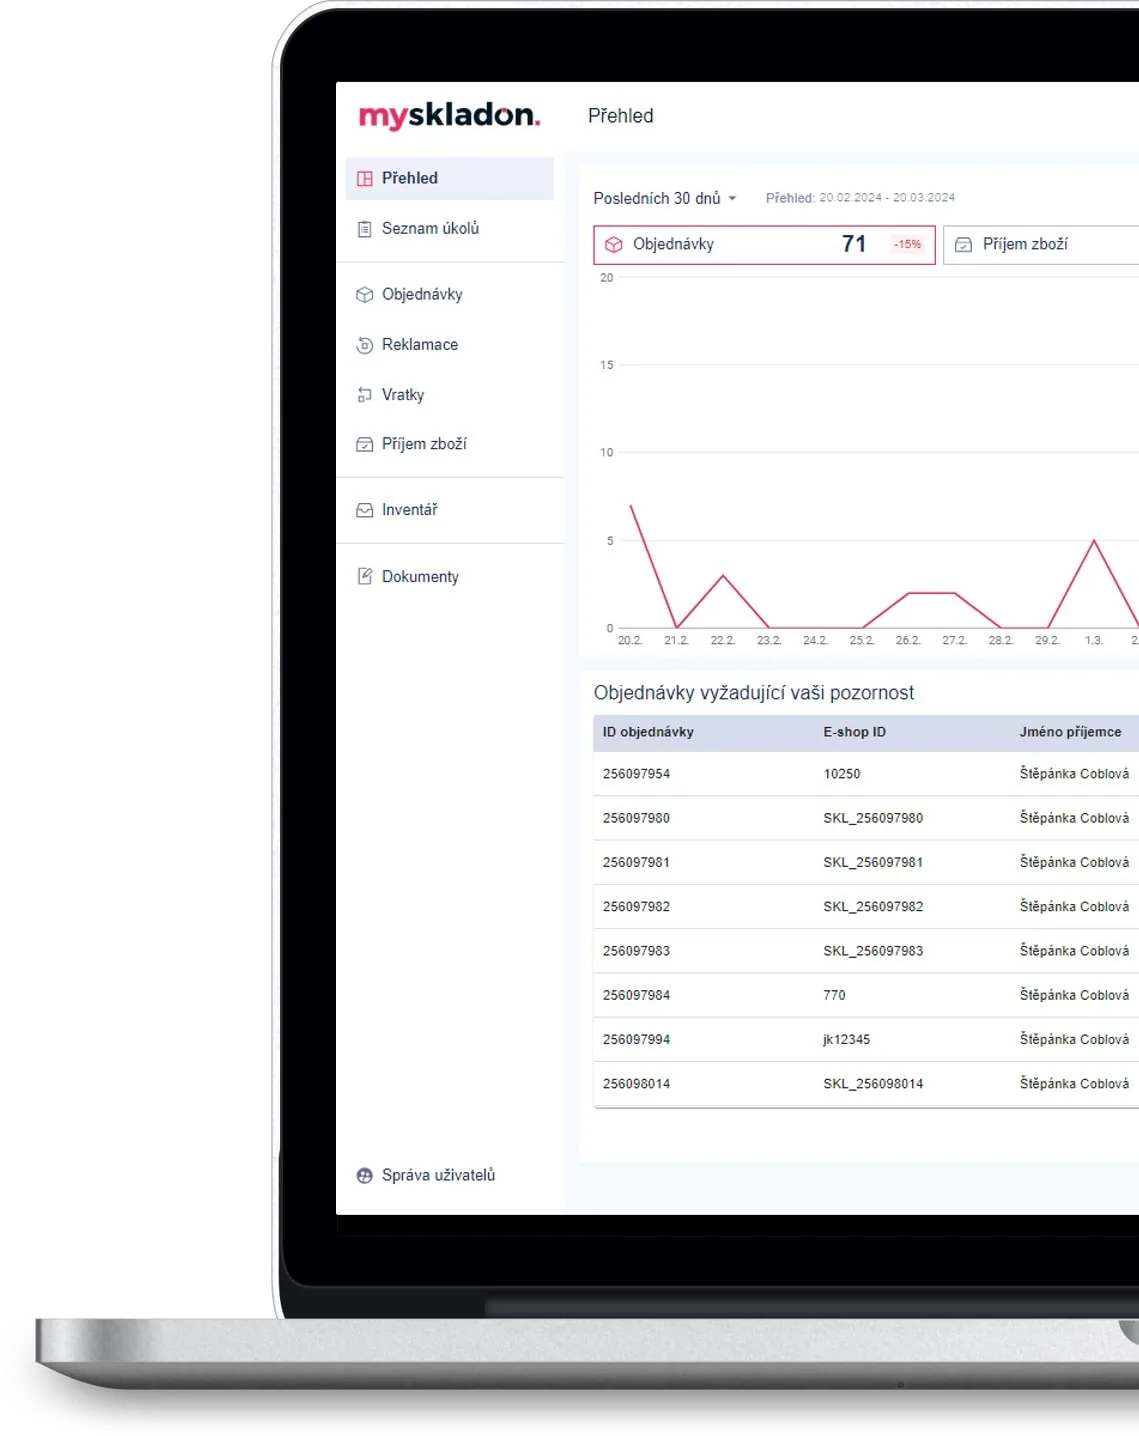Click chart data point at 22.2.

(723, 576)
